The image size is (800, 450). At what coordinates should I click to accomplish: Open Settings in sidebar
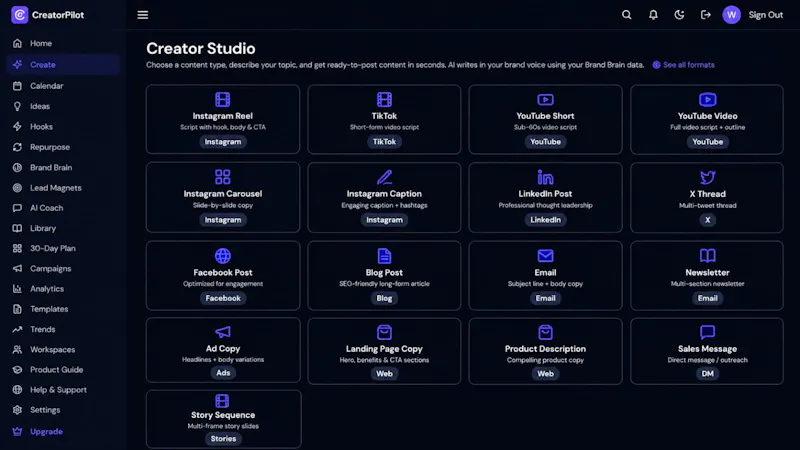pyautogui.click(x=63, y=410)
